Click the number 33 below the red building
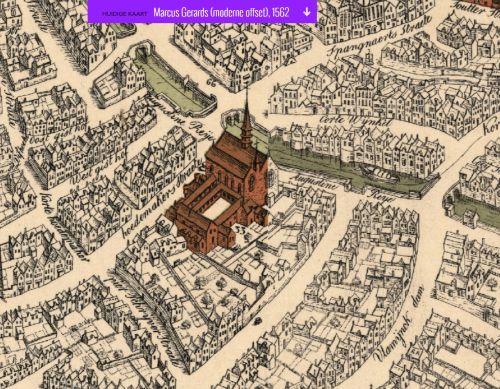Image resolution: width=500 pixels, height=389 pixels. 240,229
